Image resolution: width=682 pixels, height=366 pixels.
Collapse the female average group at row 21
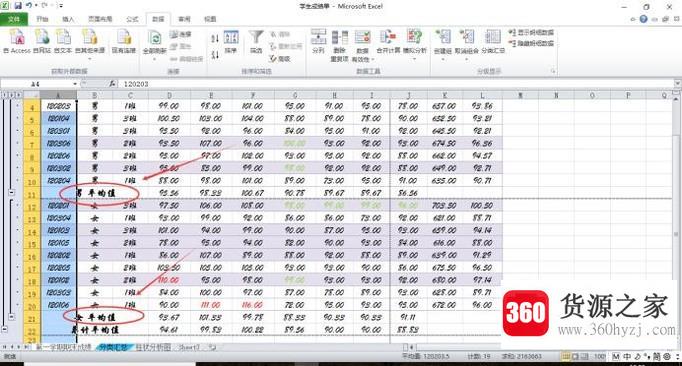click(x=12, y=317)
